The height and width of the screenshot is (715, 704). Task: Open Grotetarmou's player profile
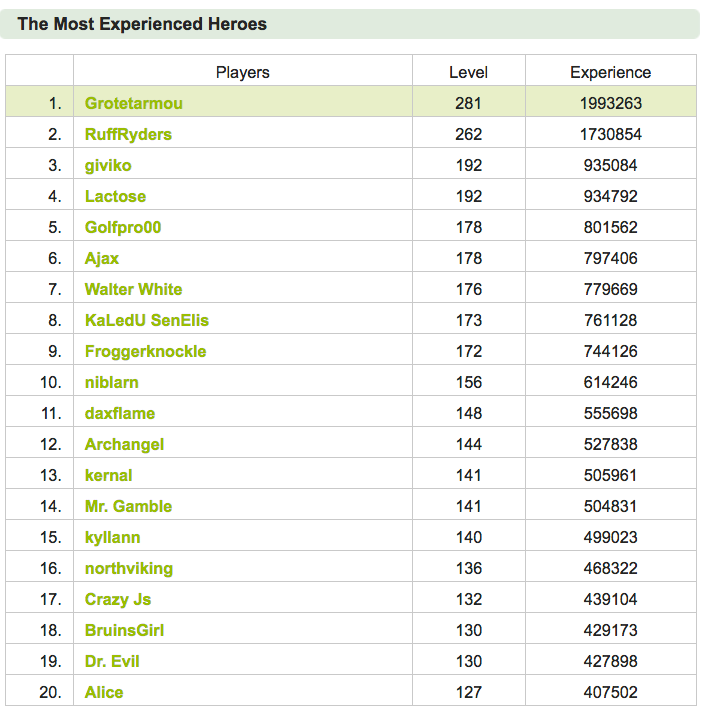point(134,104)
